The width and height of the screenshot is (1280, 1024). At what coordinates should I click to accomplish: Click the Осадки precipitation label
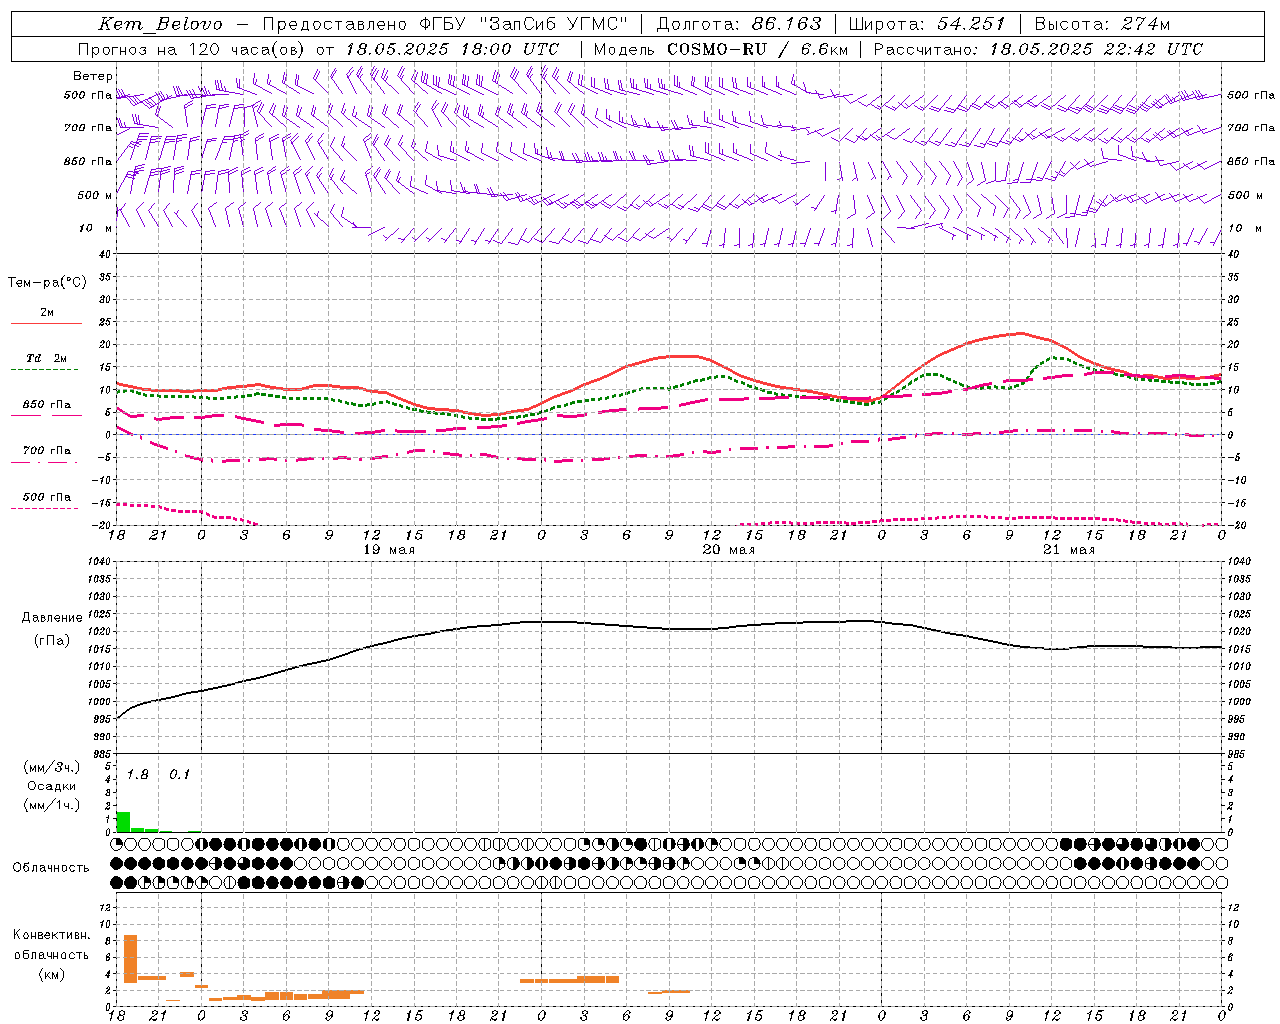click(x=52, y=786)
